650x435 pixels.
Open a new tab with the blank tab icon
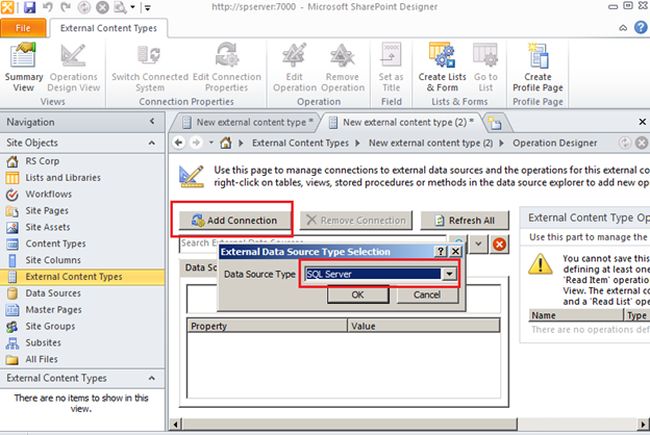[495, 123]
